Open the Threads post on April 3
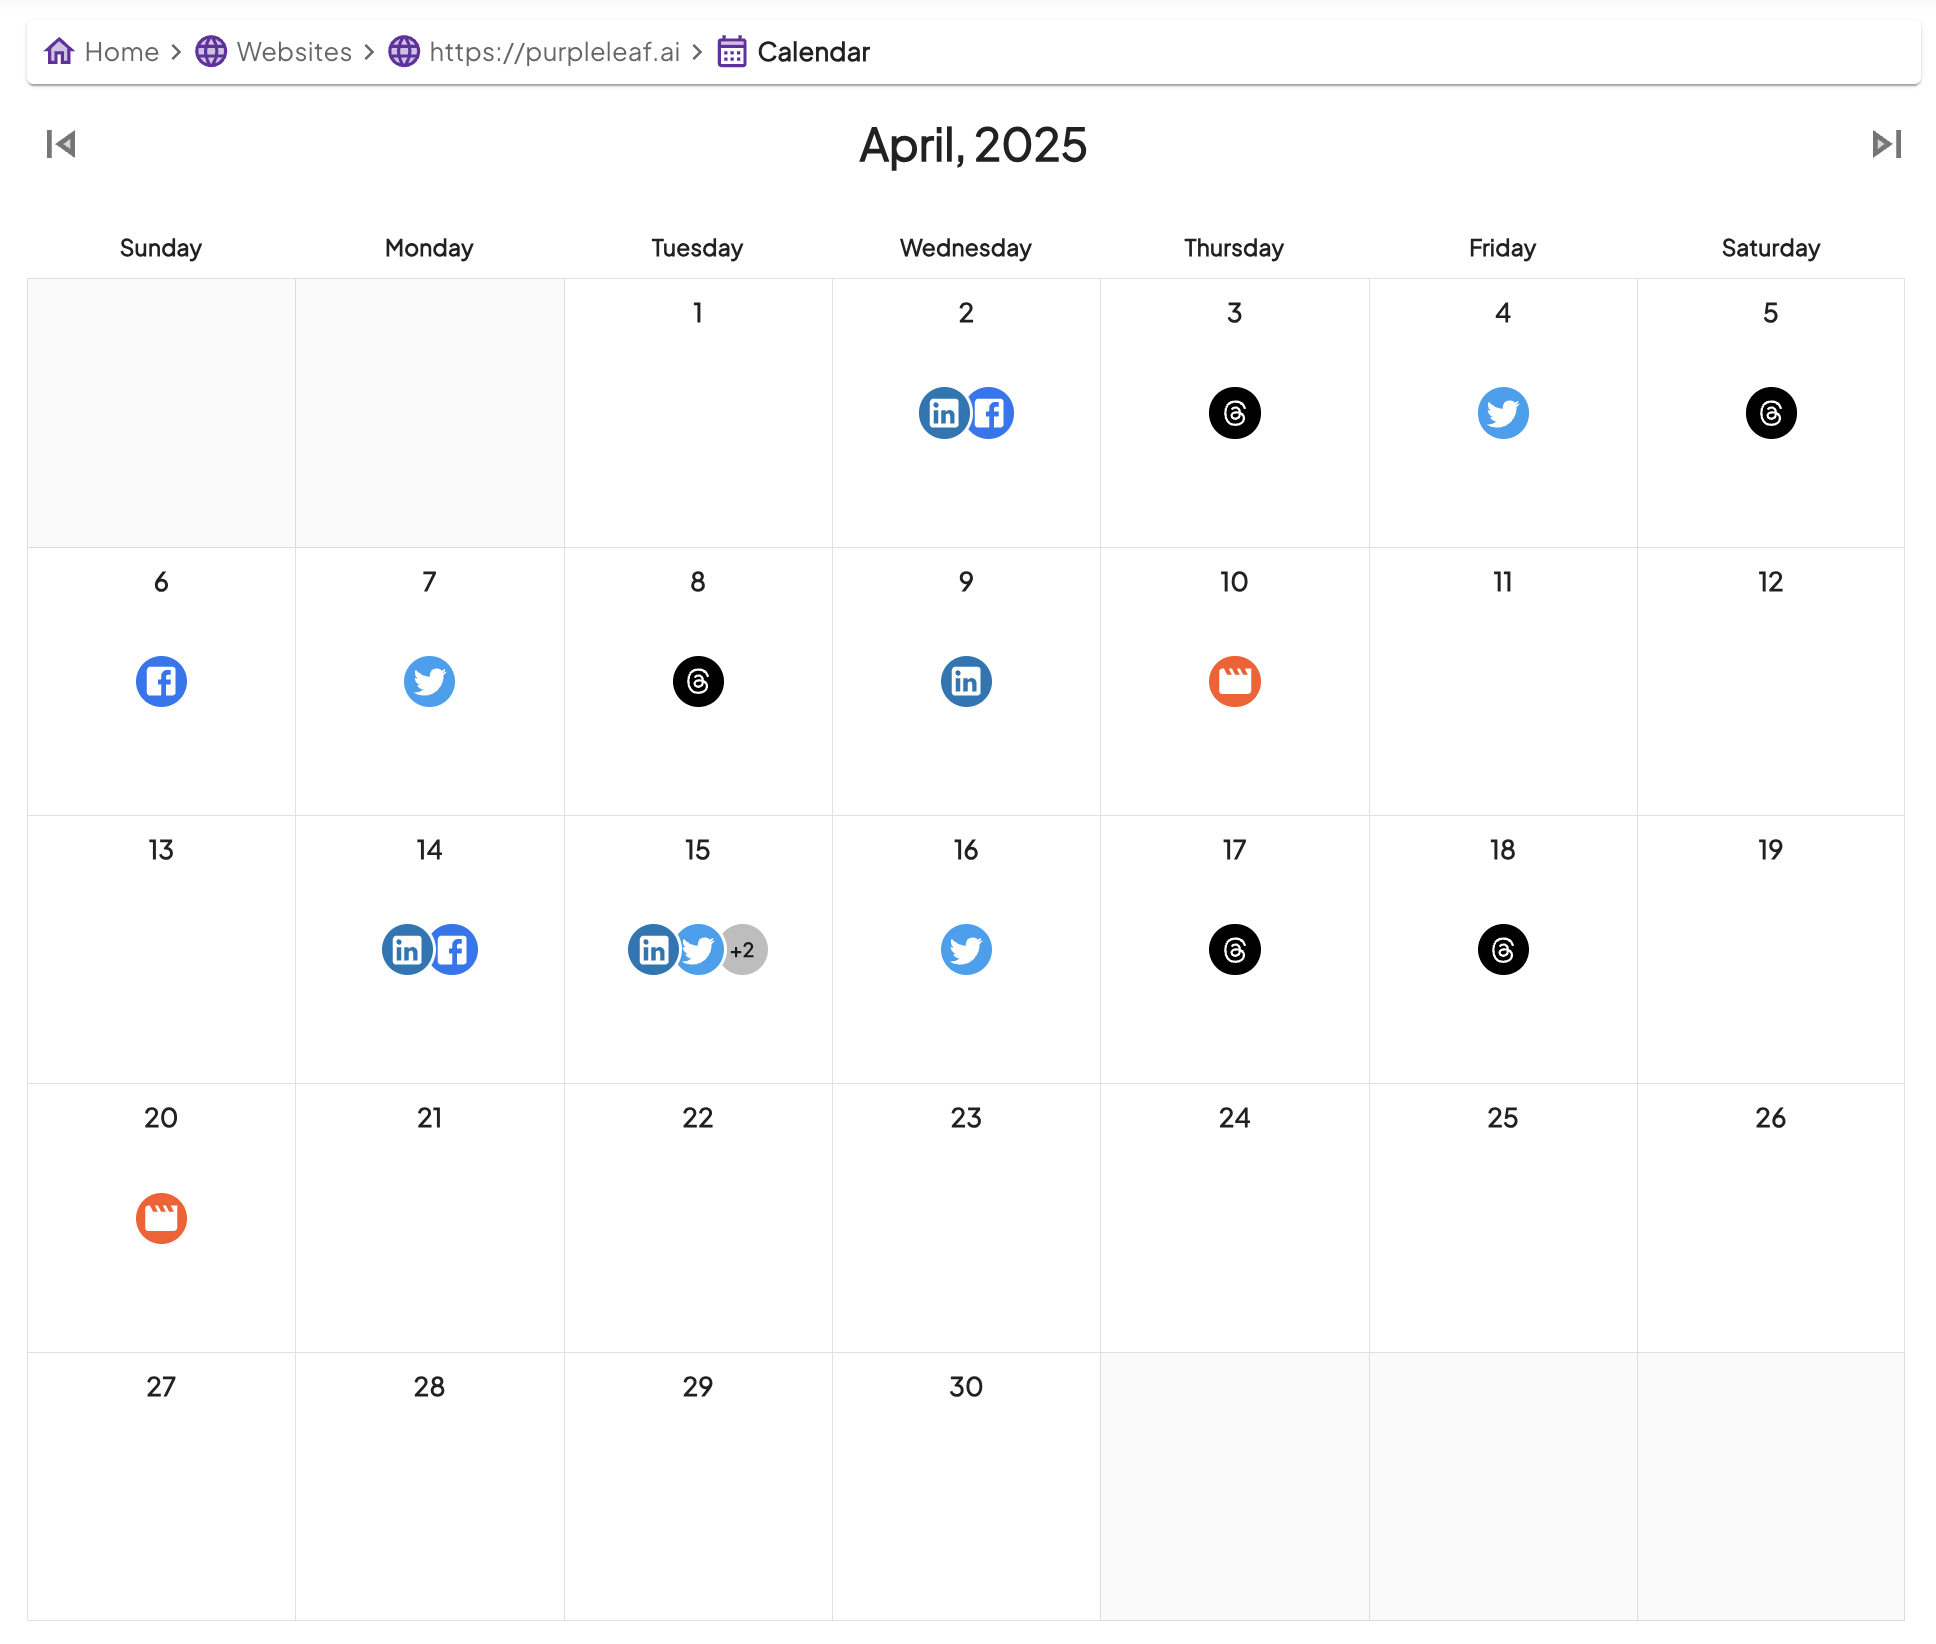 click(1234, 413)
